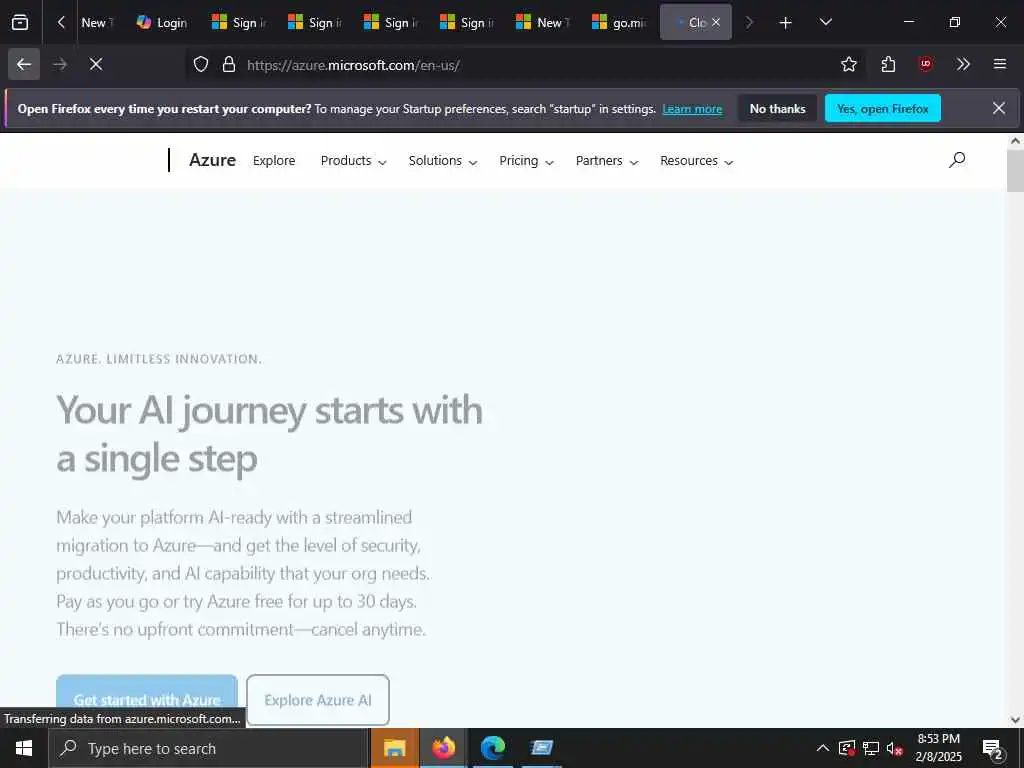Image resolution: width=1024 pixels, height=768 pixels.
Task: Open the list all tabs chevron
Action: 825,22
